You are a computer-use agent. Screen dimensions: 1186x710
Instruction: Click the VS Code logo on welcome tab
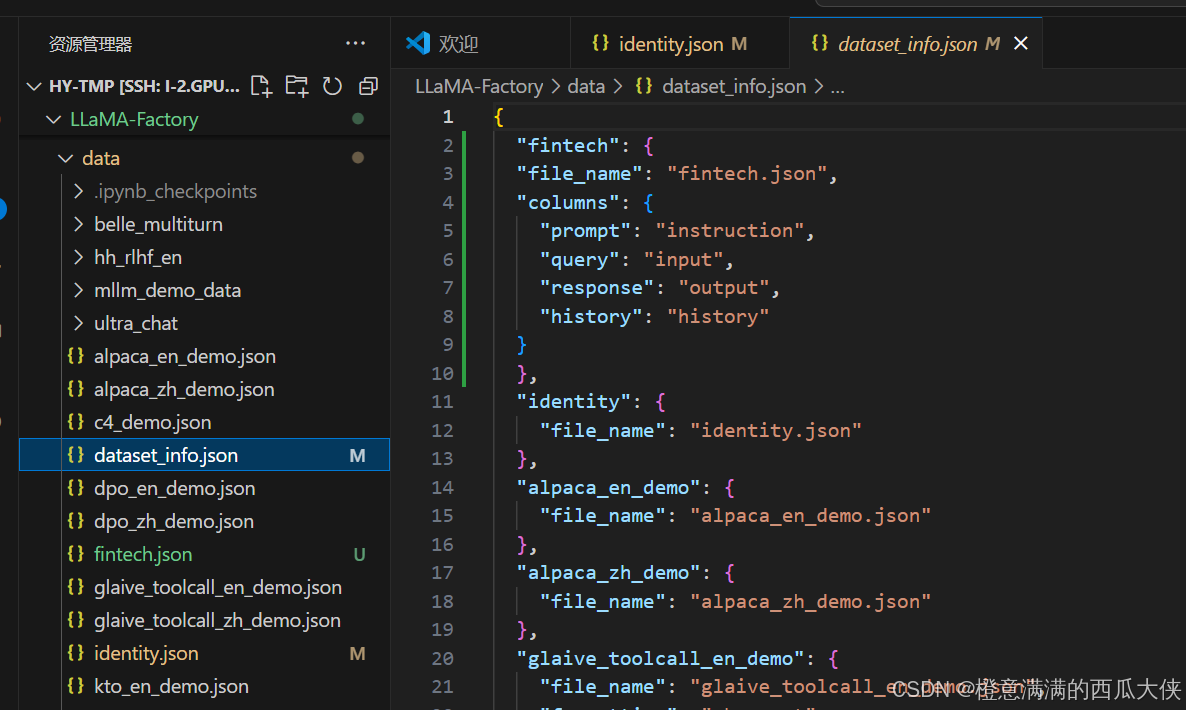tap(418, 43)
